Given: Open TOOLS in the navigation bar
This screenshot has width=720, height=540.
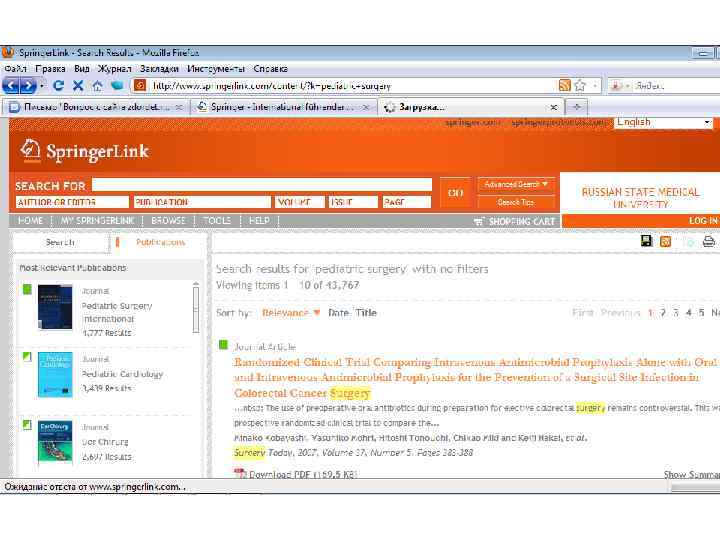Looking at the screenshot, I should 217,221.
